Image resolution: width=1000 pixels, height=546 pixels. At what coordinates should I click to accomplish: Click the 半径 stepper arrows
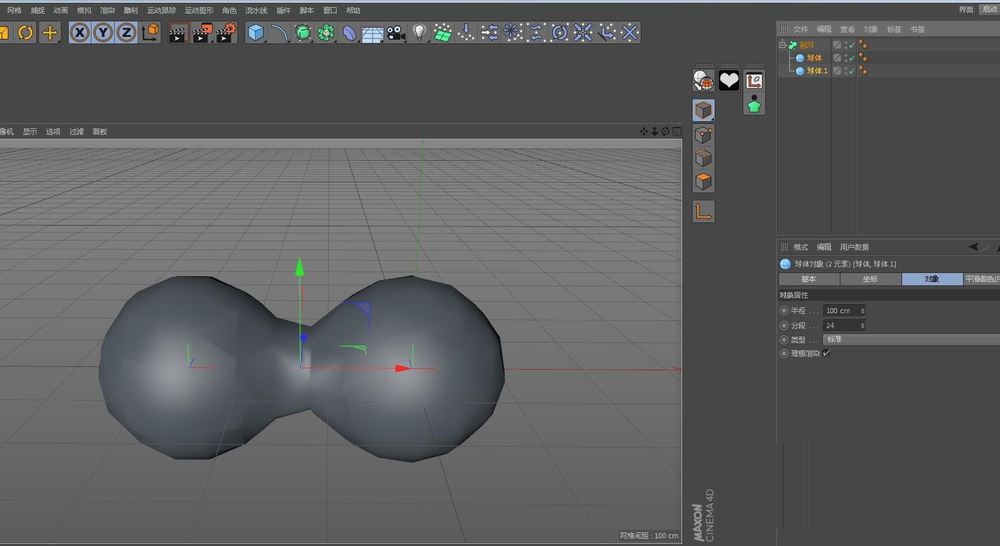click(861, 311)
